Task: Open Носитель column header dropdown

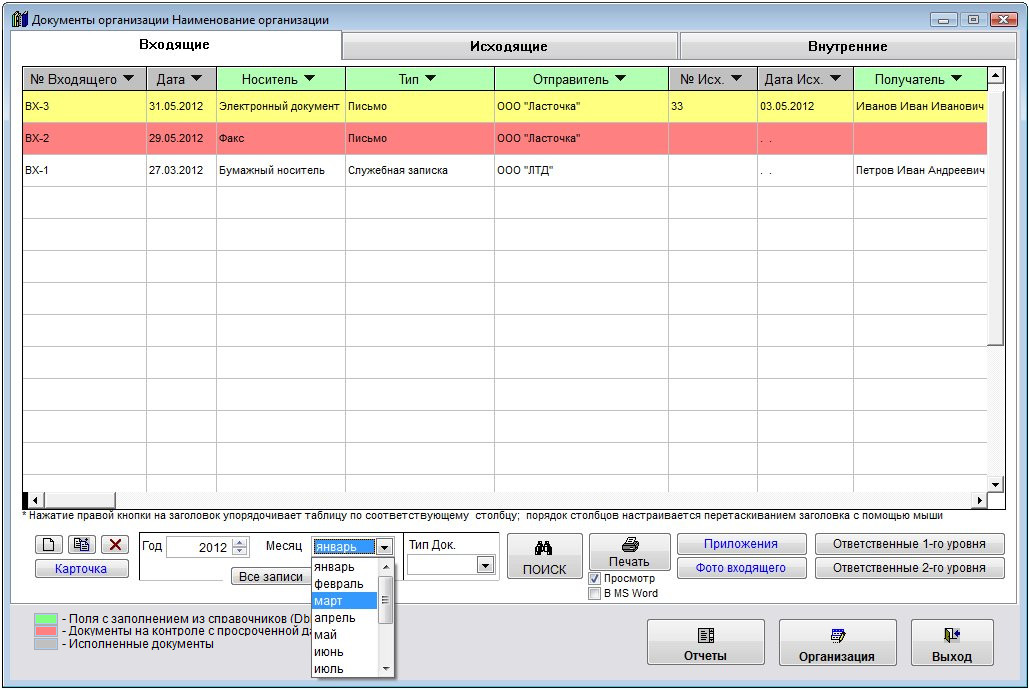Action: point(310,79)
